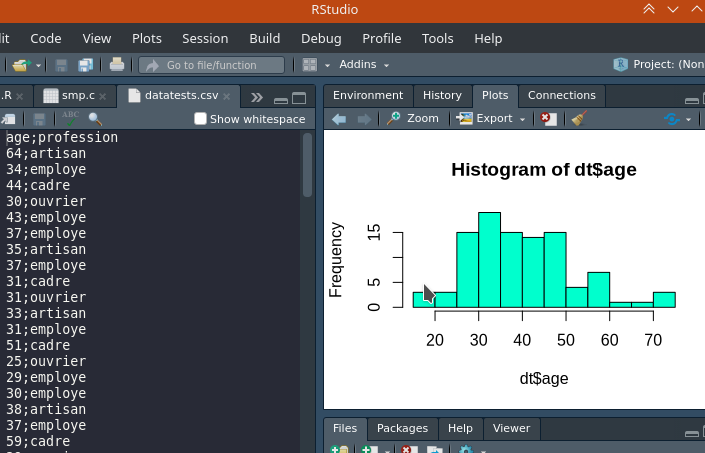Viewport: 705px width, 453px height.
Task: Minimize the Plots pane
Action: point(692,100)
